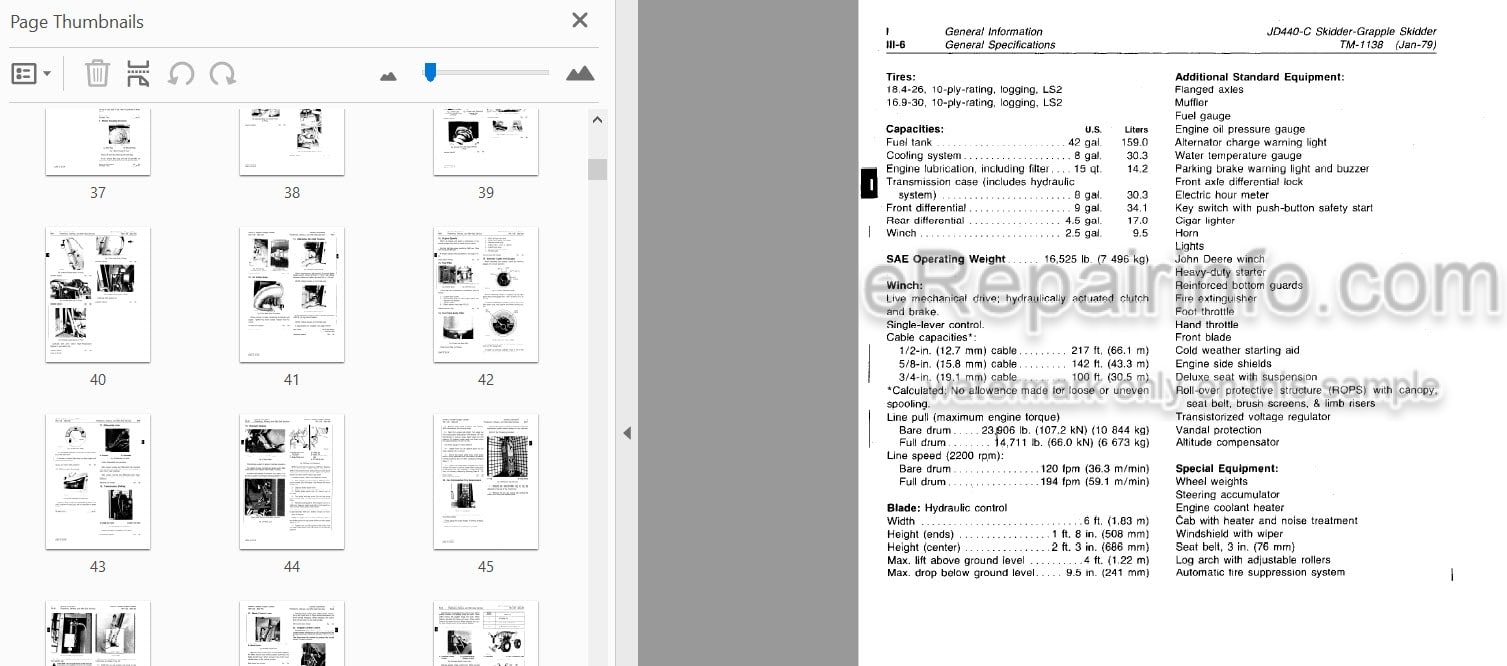The height and width of the screenshot is (666, 1507).
Task: Click the 'Capacities:' heading
Action: [915, 129]
